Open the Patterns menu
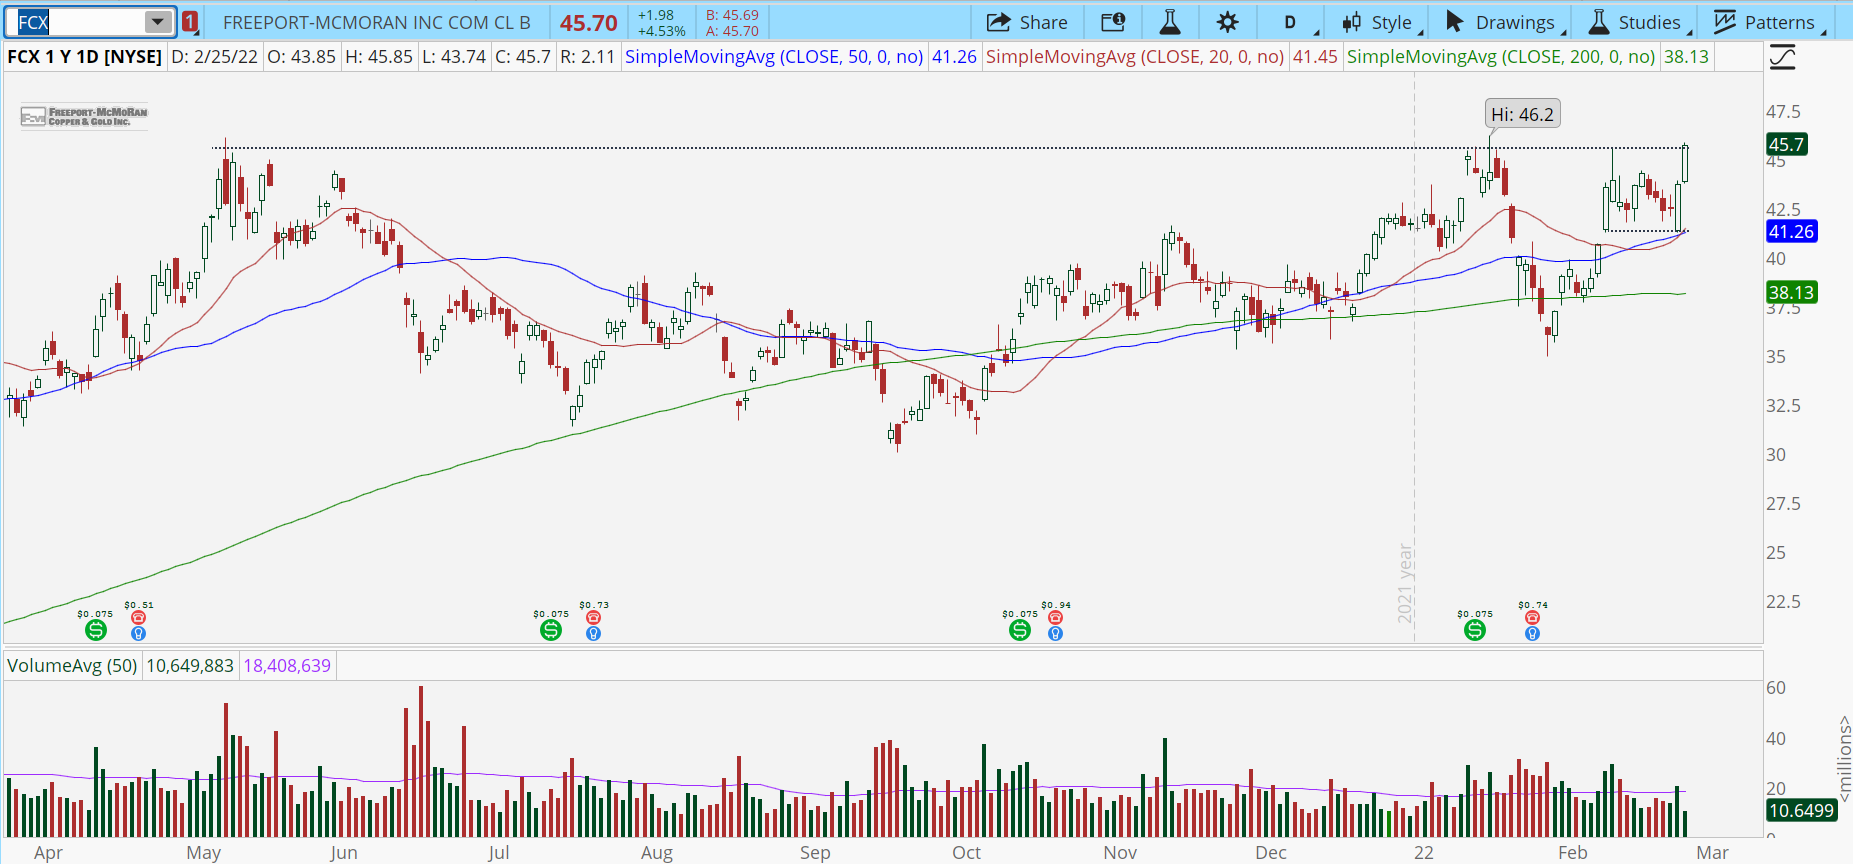The image size is (1853, 864). [x=1768, y=22]
